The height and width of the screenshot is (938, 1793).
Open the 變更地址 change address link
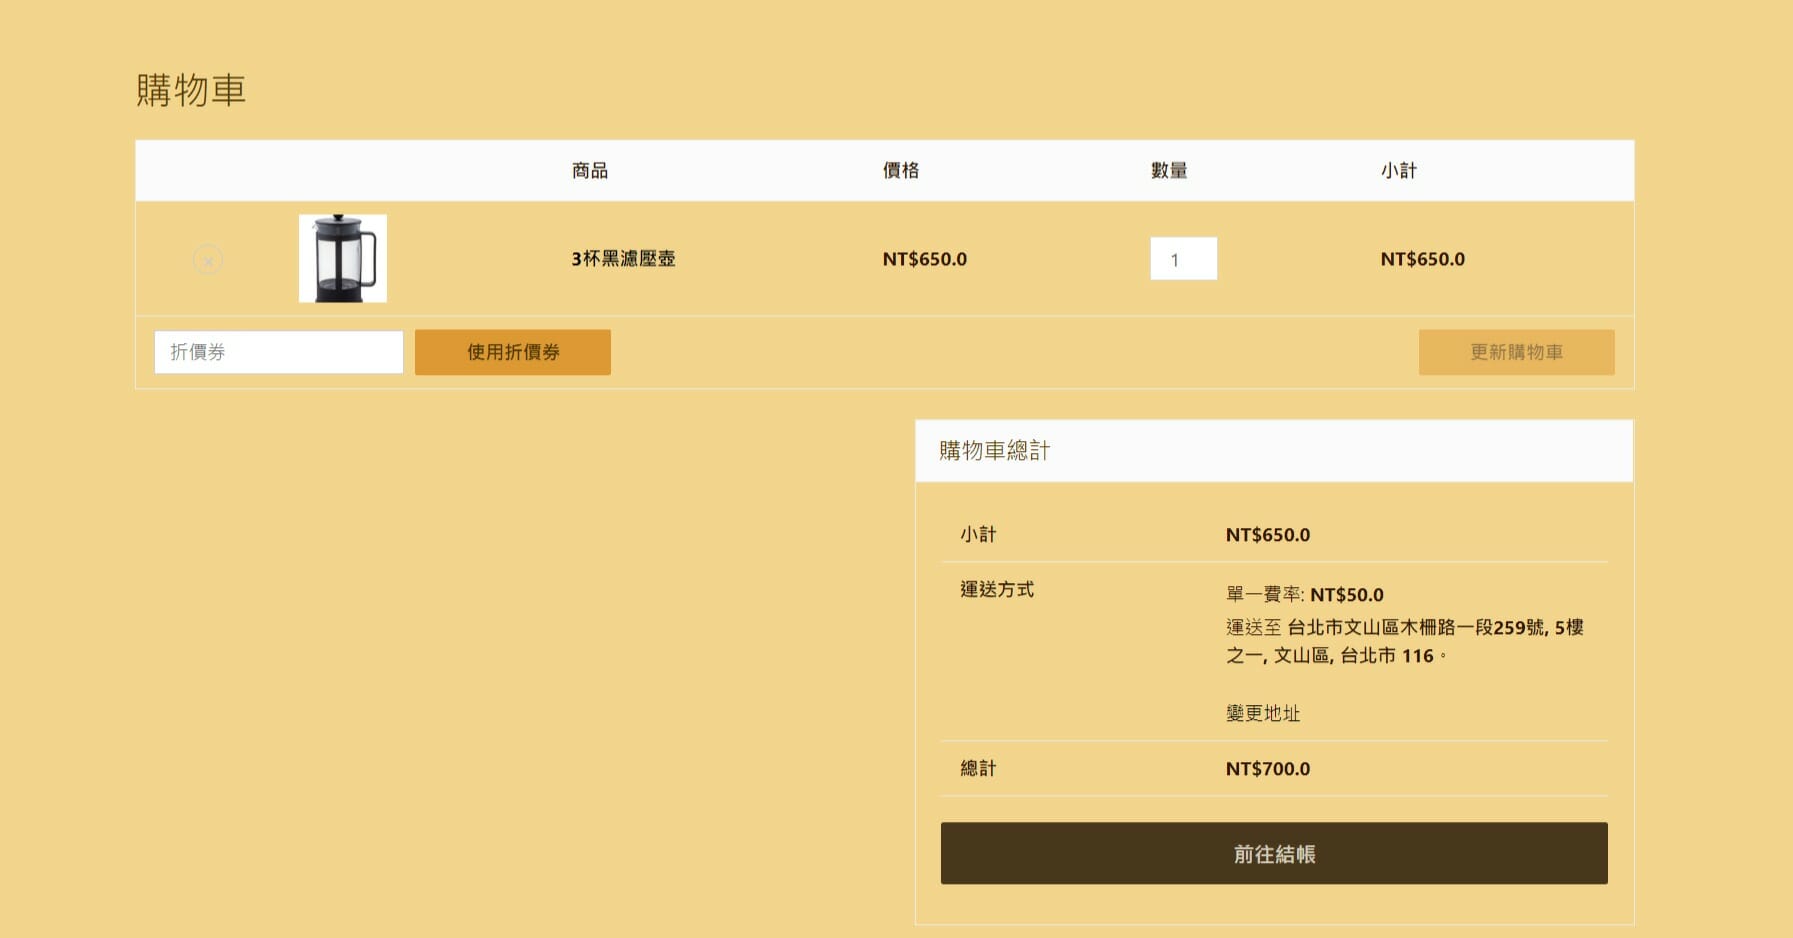[x=1263, y=713]
